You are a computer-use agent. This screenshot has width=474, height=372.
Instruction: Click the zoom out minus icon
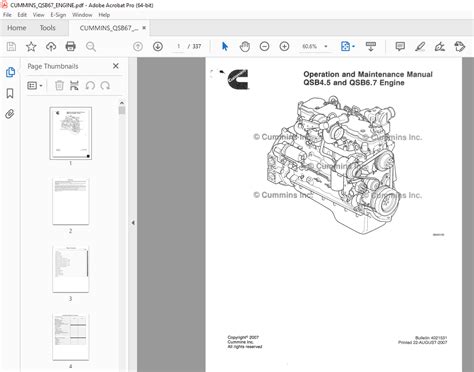coord(264,46)
